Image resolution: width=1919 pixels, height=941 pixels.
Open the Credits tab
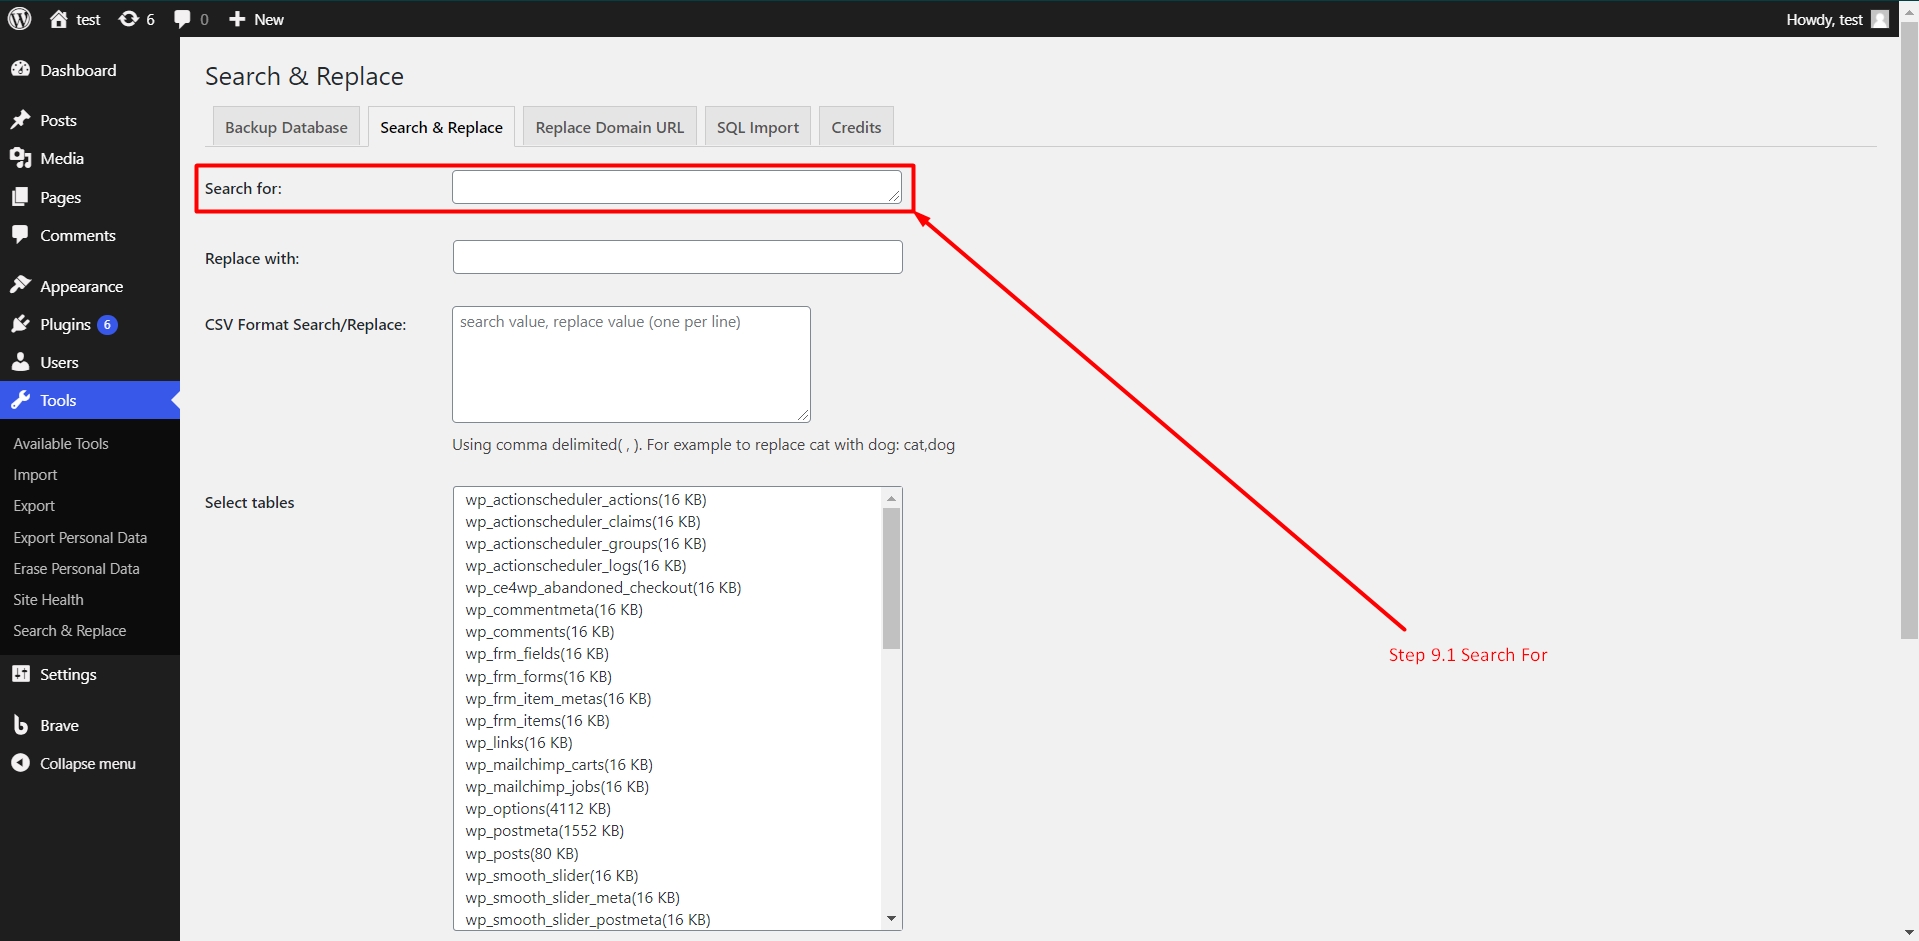coord(856,127)
